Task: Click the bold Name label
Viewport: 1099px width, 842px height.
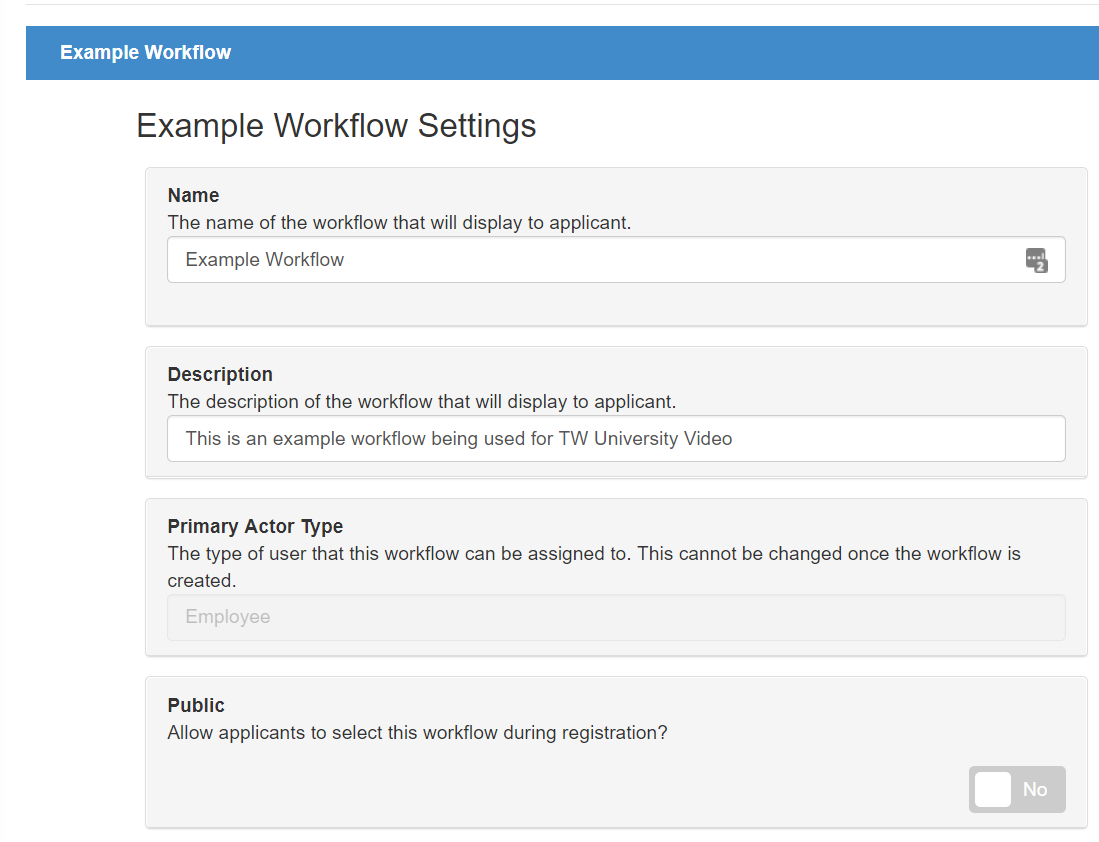Action: (193, 195)
